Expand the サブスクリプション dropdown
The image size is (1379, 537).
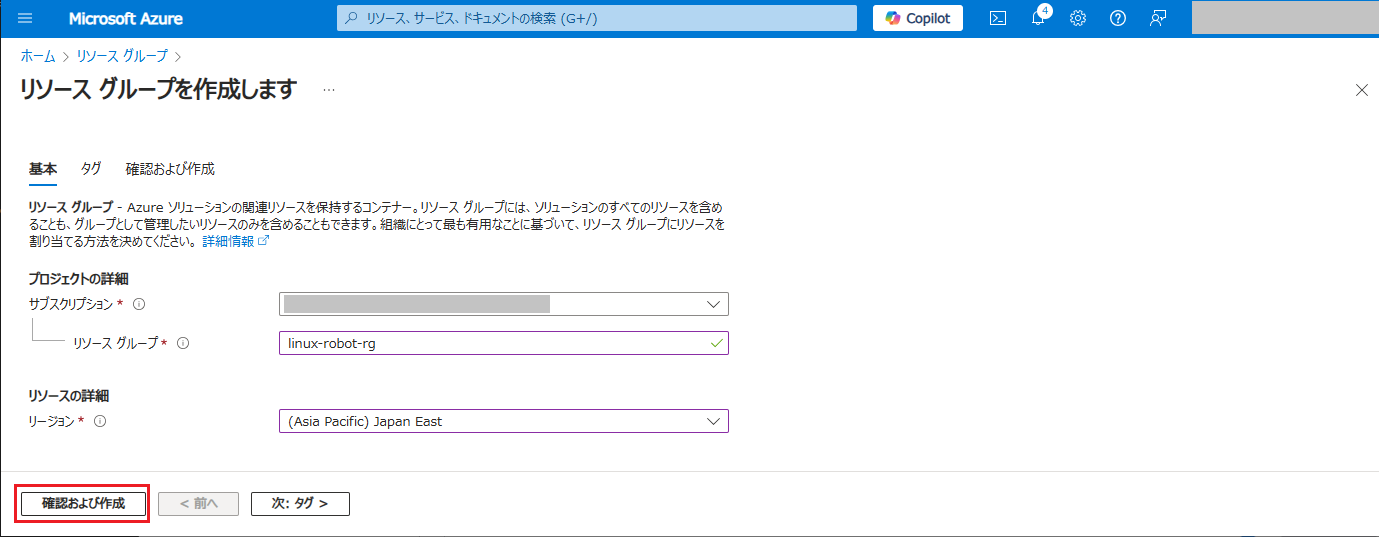click(504, 304)
